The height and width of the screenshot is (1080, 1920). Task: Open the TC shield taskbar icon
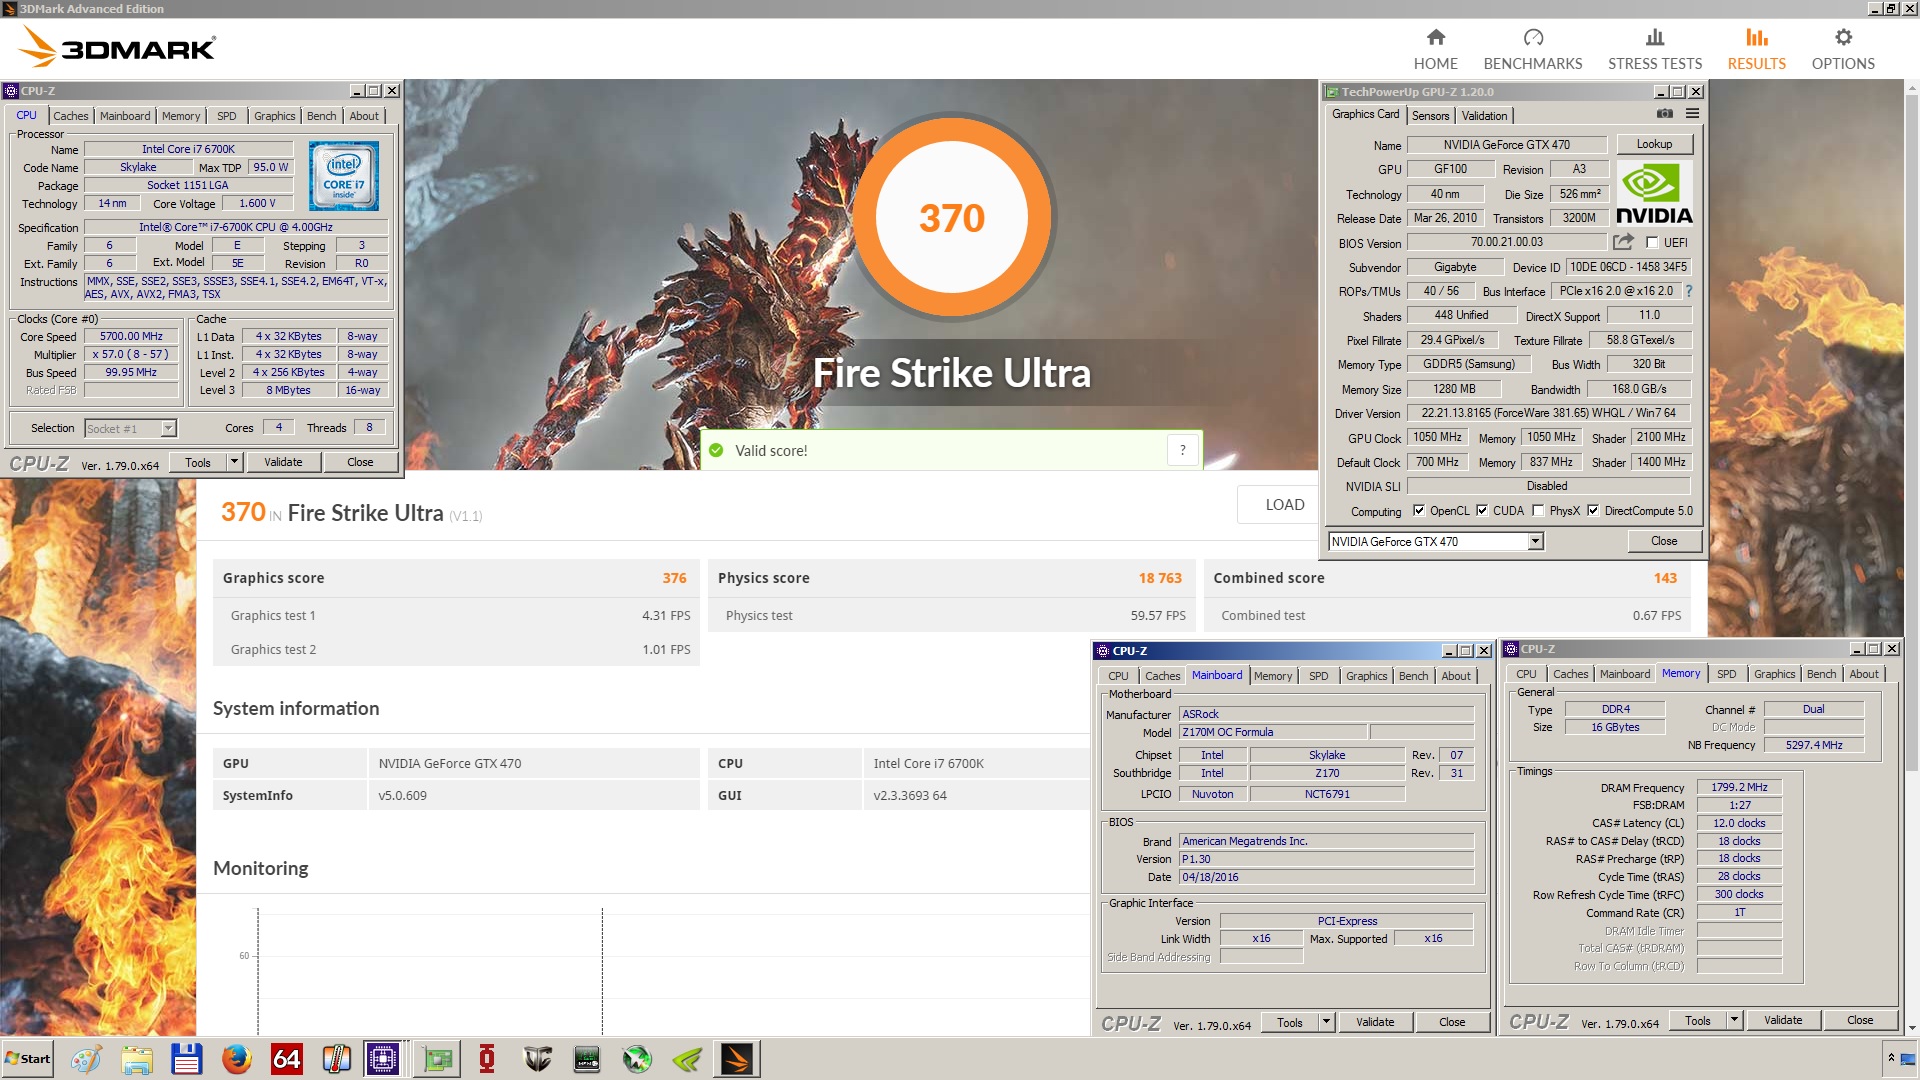point(537,1059)
